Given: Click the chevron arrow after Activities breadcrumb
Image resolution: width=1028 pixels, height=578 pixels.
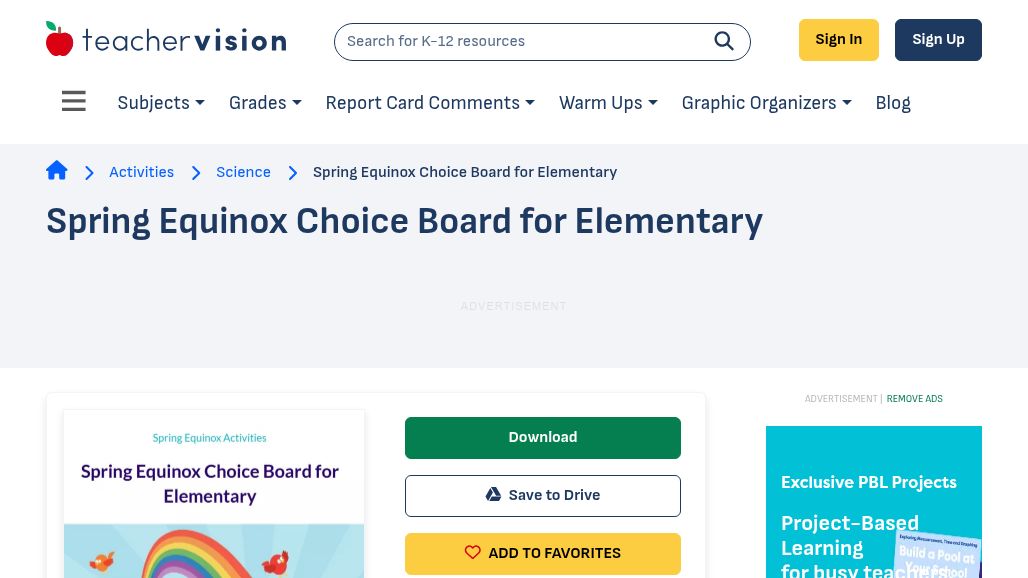Looking at the screenshot, I should [x=196, y=172].
